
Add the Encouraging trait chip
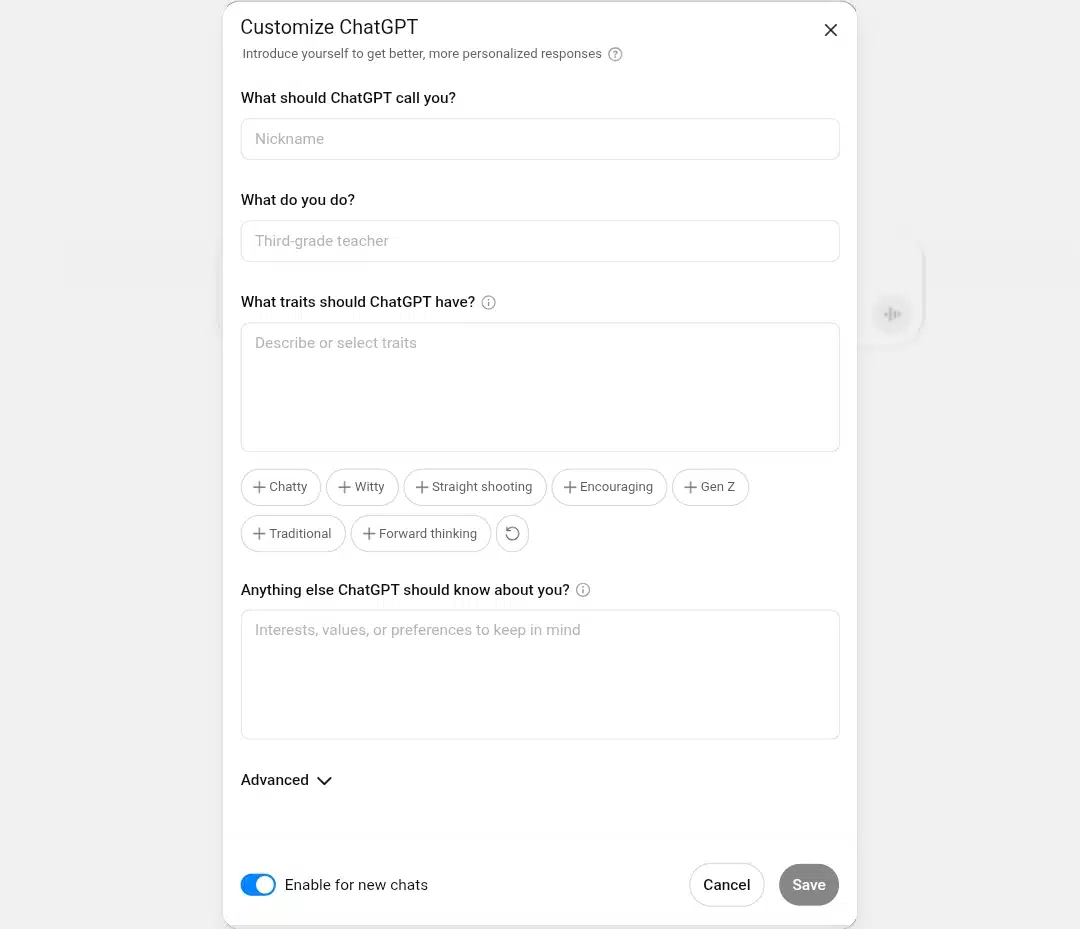pos(609,487)
